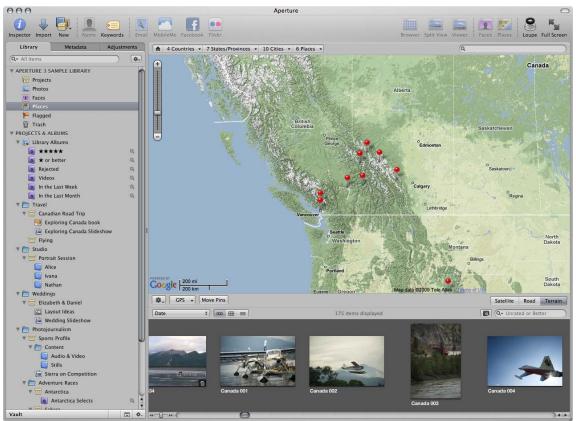Select the Canada 004 jet thumbnail
This screenshot has height=421, width=576.
coord(524,361)
